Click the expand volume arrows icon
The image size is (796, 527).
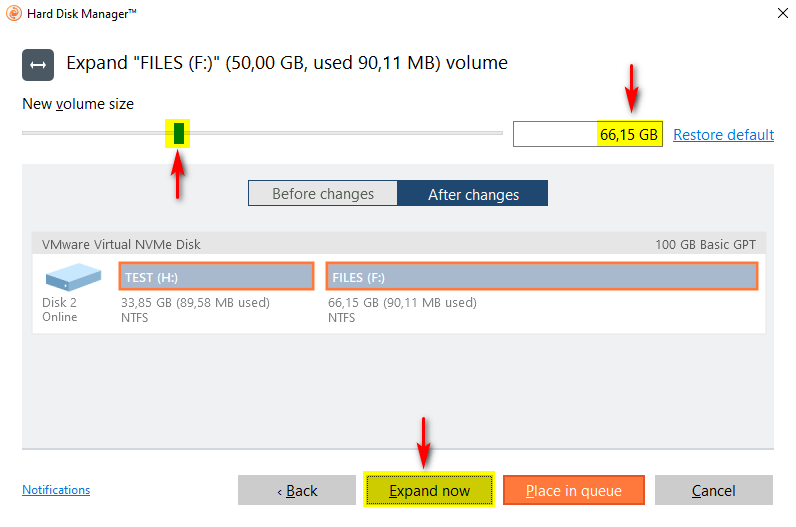(x=37, y=64)
